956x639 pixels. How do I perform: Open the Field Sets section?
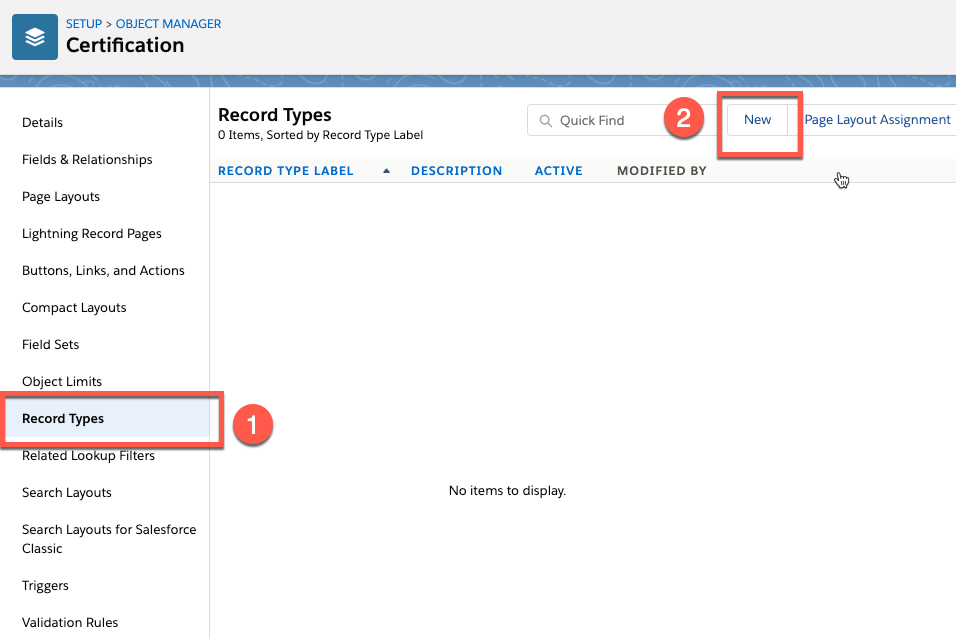(50, 344)
